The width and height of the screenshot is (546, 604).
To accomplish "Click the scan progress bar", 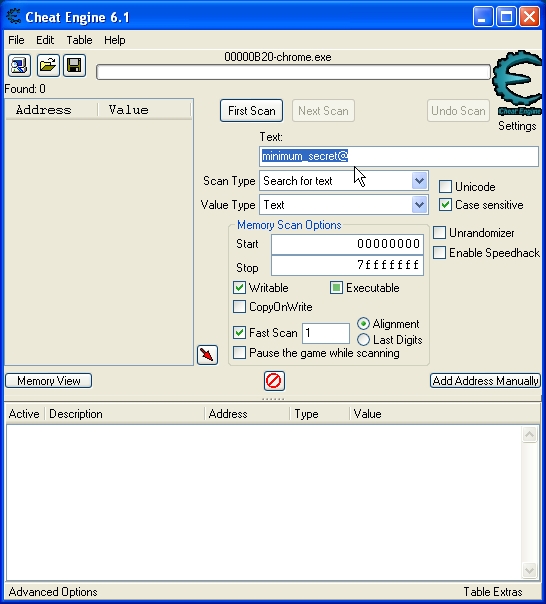I will coord(293,72).
